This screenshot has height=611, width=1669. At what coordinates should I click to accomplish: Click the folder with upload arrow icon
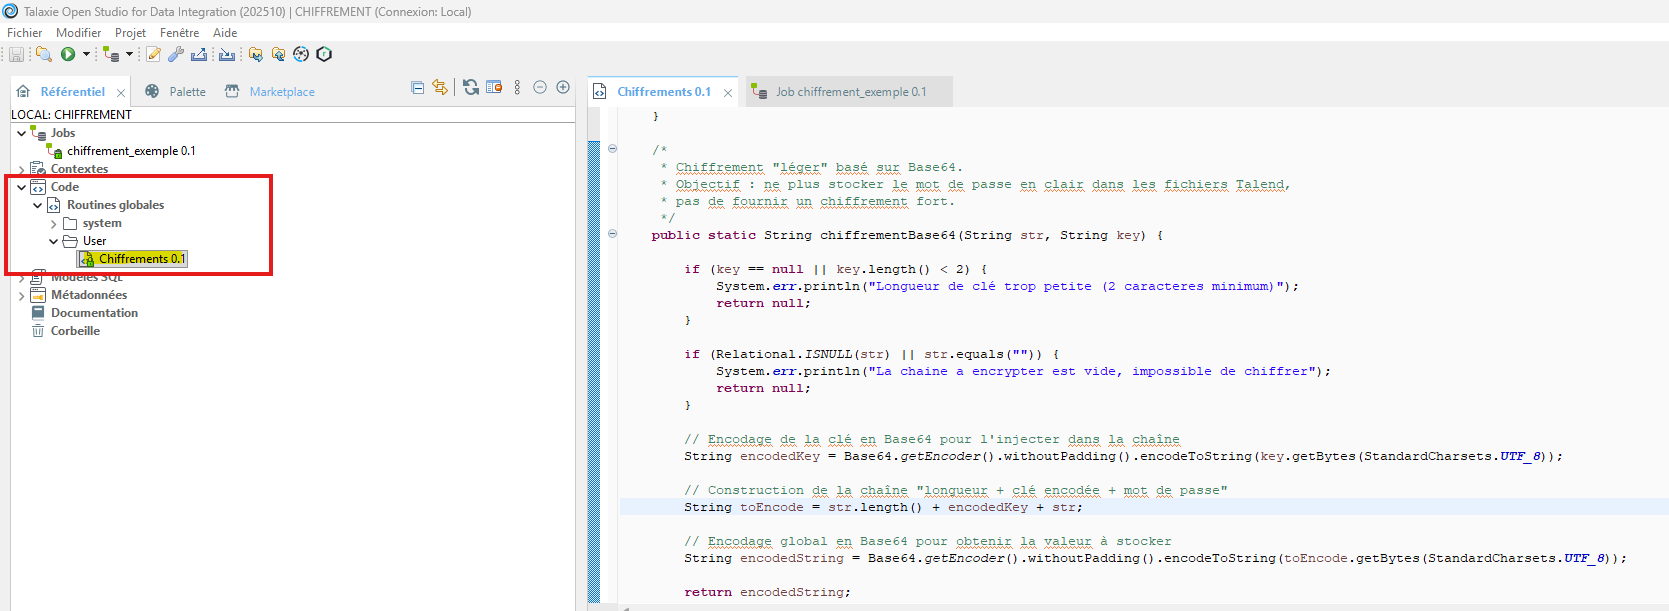pyautogui.click(x=278, y=54)
